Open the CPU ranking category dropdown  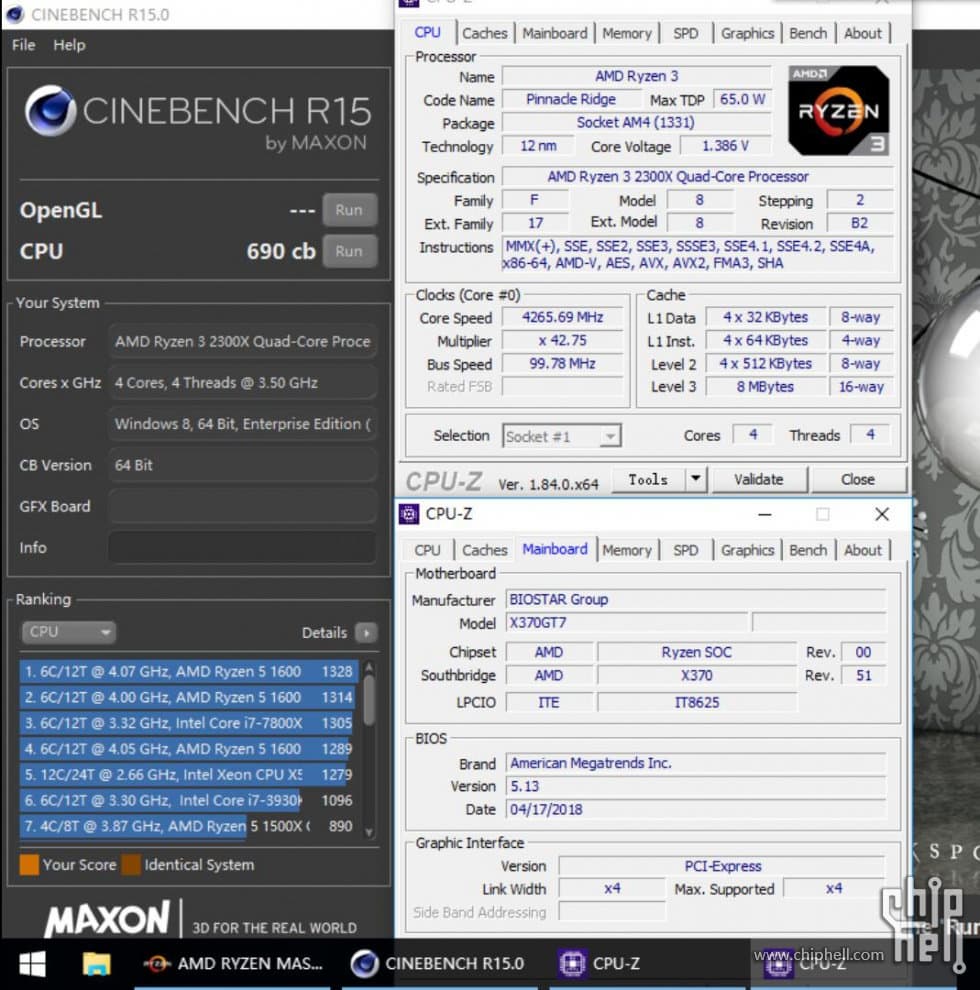pos(68,631)
